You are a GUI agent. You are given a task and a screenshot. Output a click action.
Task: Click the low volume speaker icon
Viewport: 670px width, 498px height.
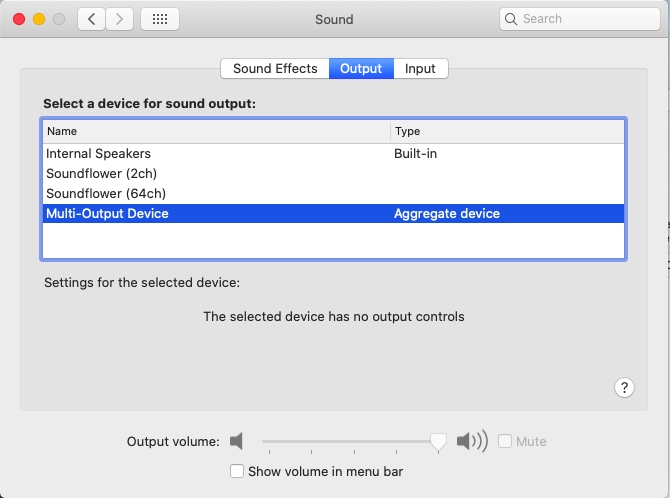(x=236, y=441)
